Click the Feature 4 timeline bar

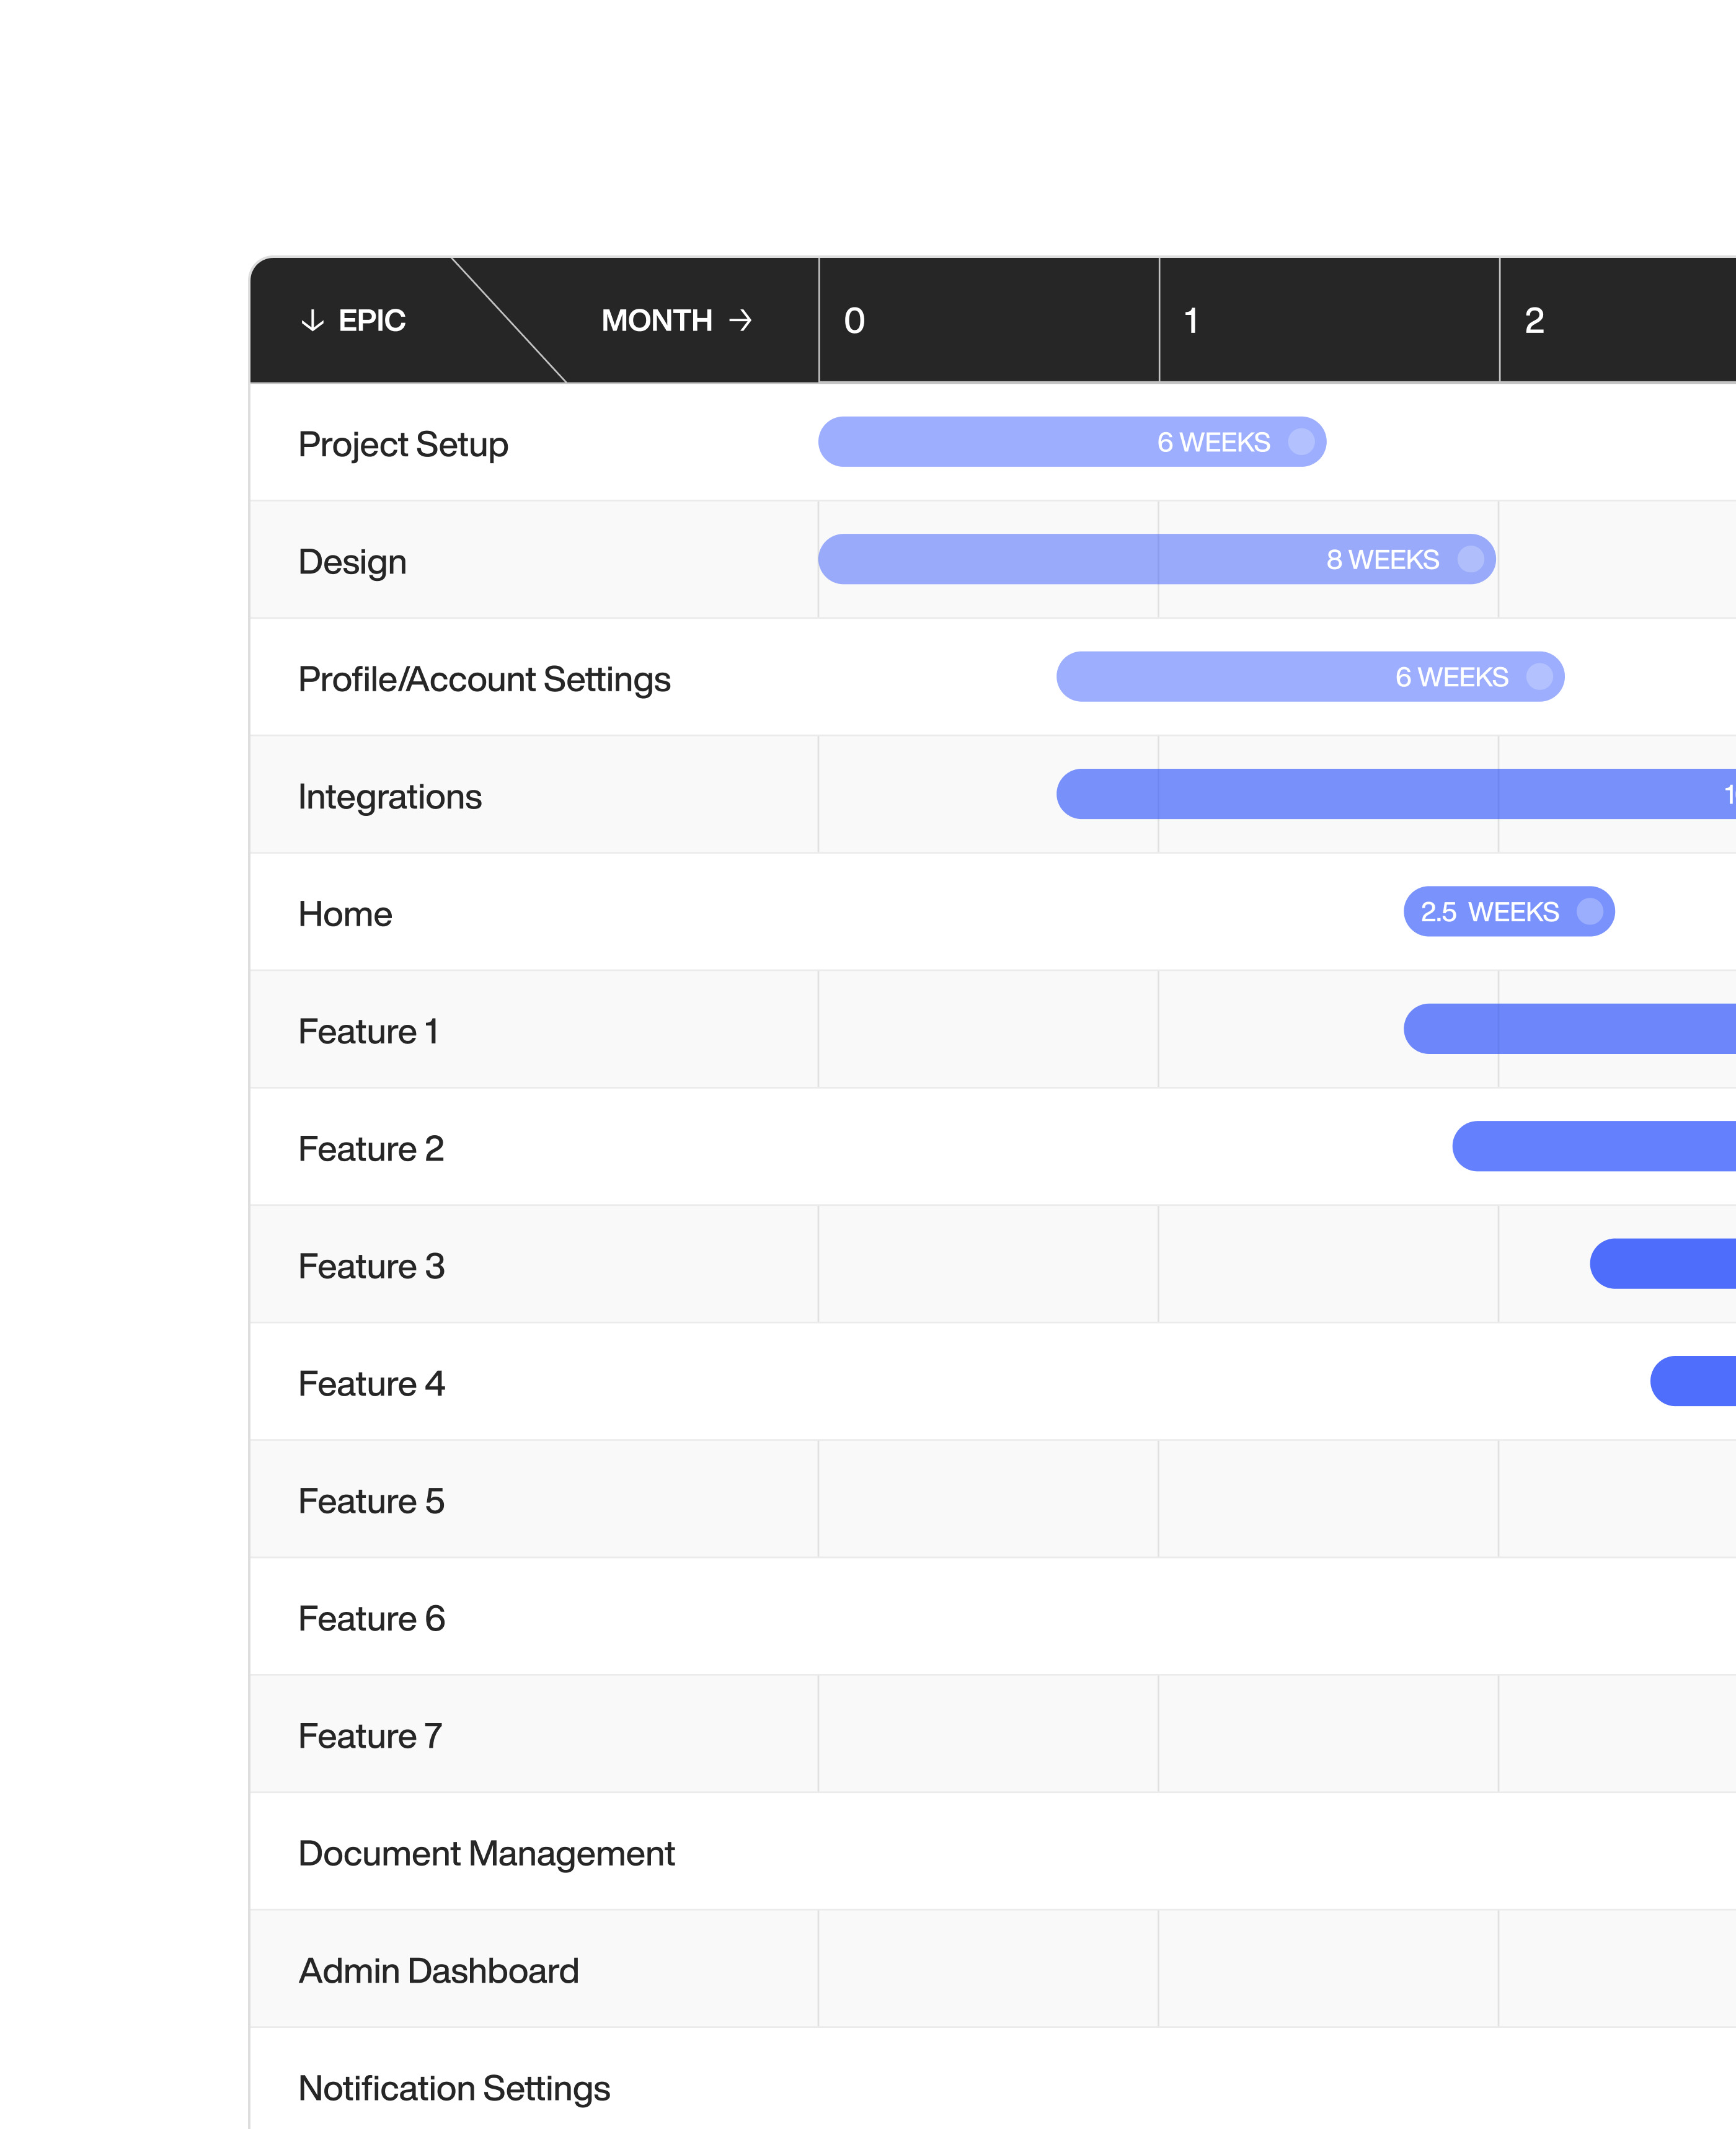click(1694, 1381)
